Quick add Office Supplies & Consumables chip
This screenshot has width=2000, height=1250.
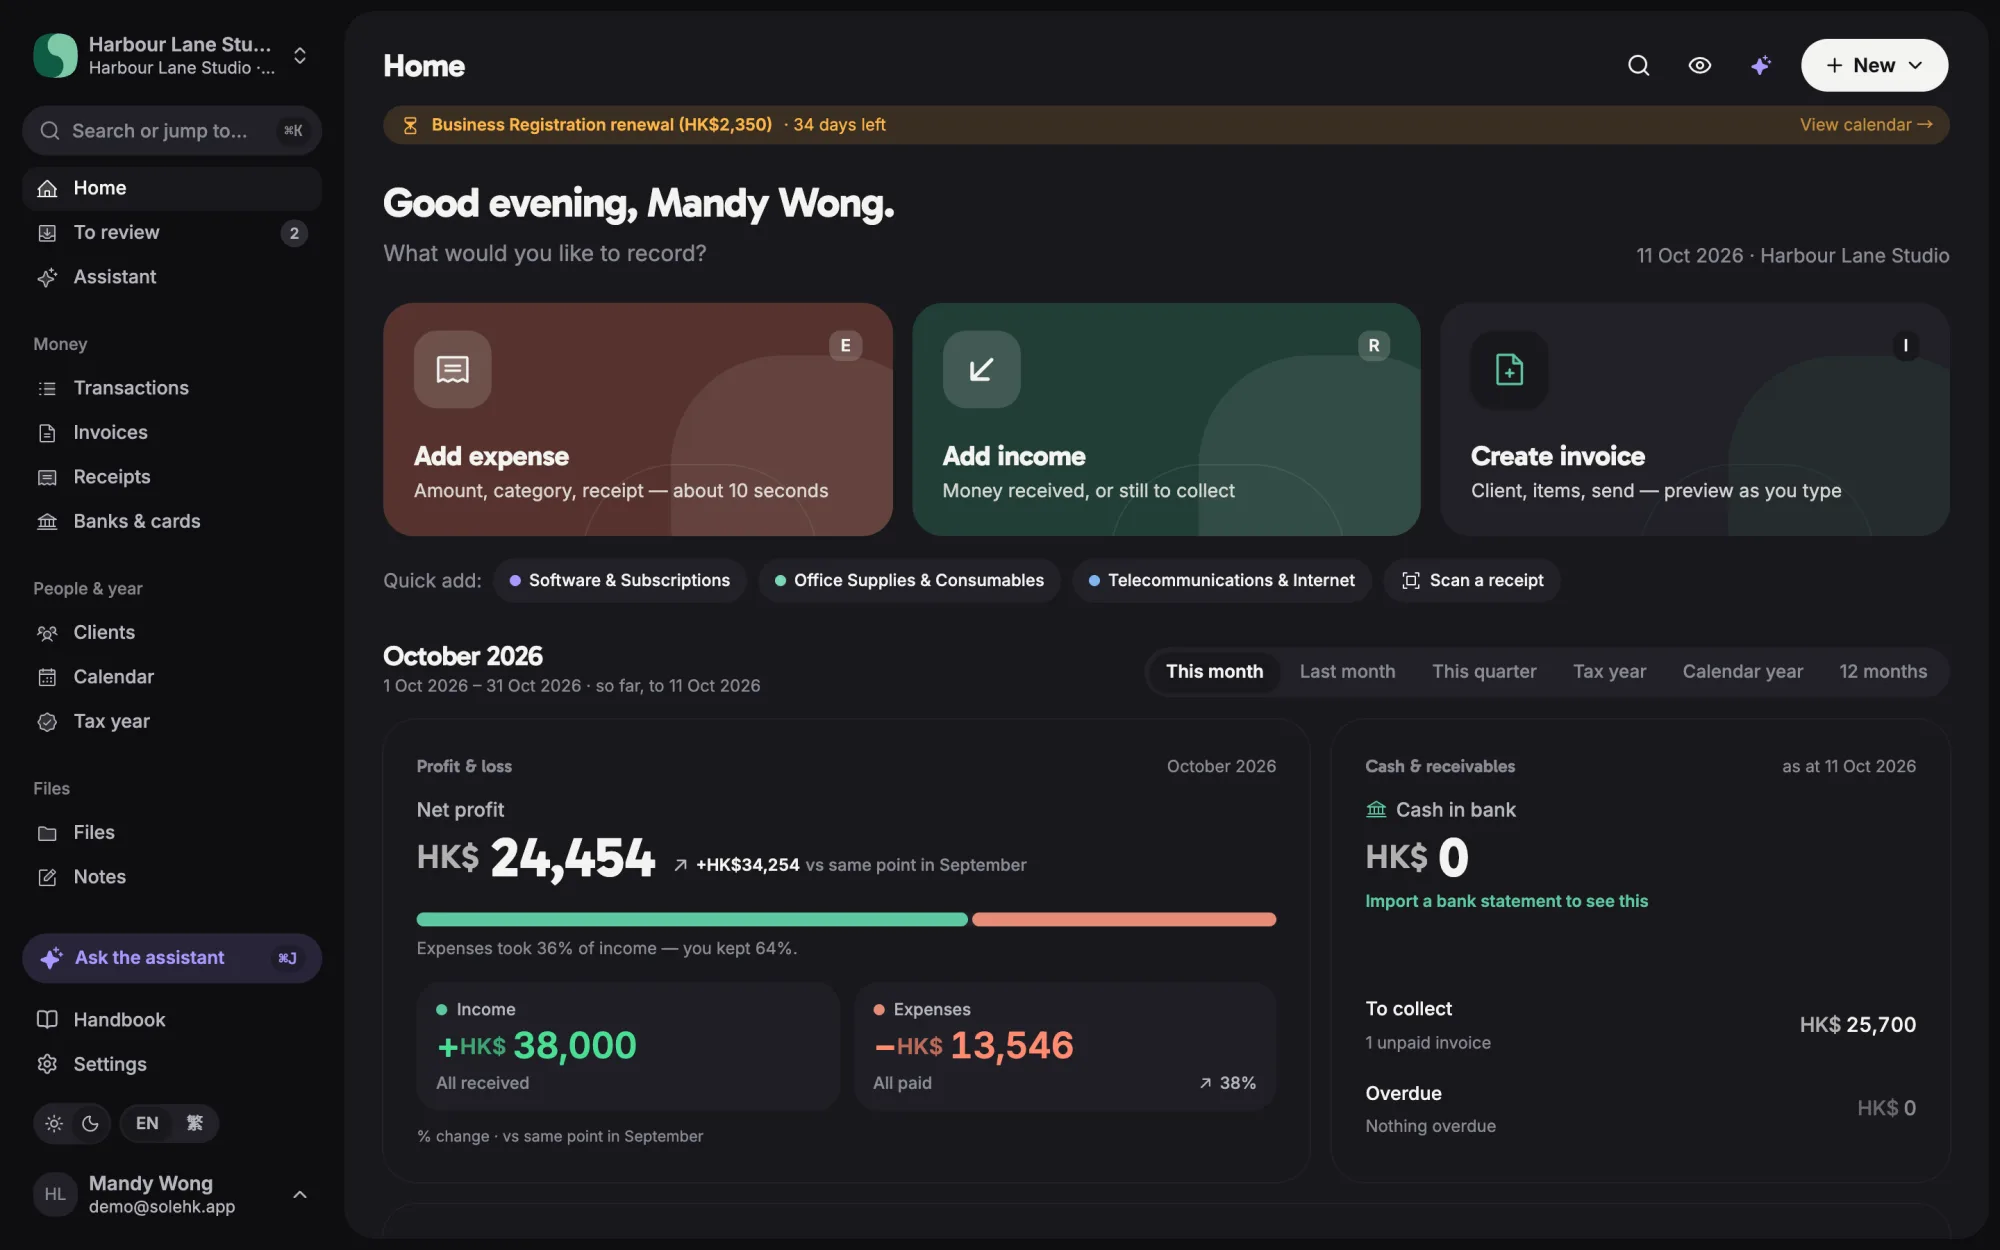coord(909,580)
